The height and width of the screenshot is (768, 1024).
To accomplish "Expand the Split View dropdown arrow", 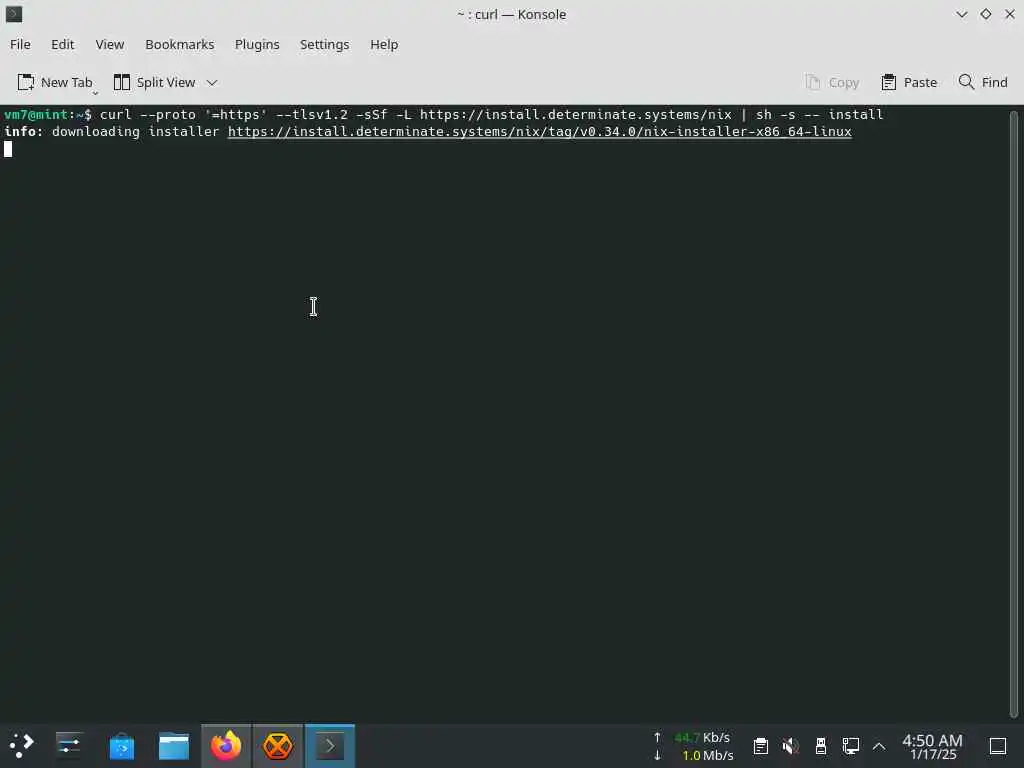I will click(212, 82).
